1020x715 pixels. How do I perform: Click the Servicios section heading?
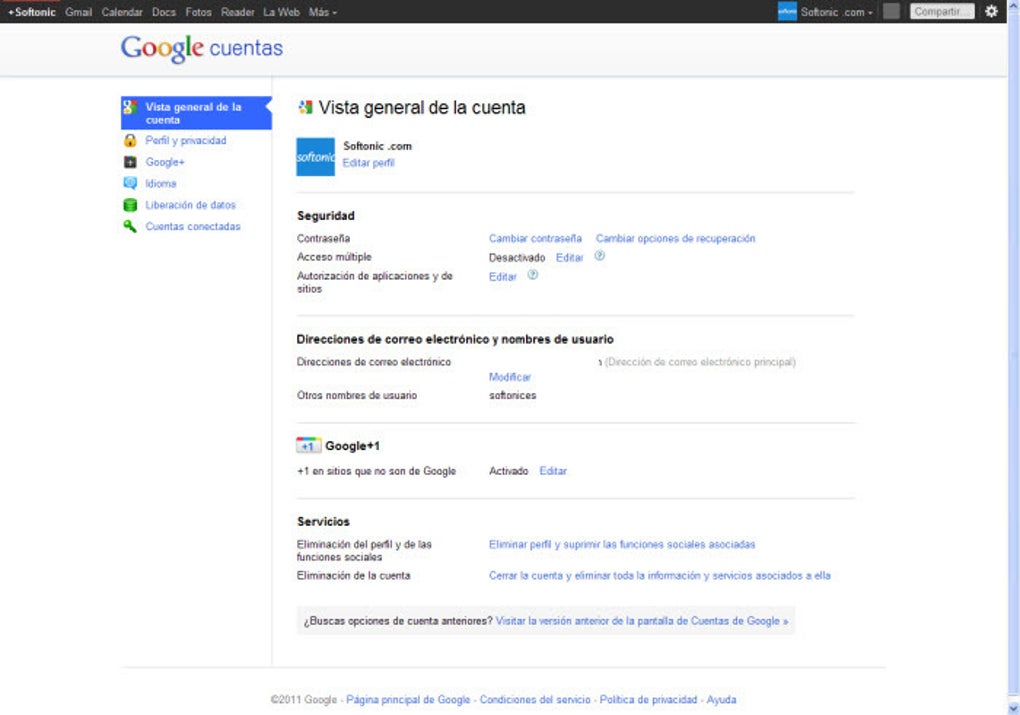pyautogui.click(x=323, y=521)
